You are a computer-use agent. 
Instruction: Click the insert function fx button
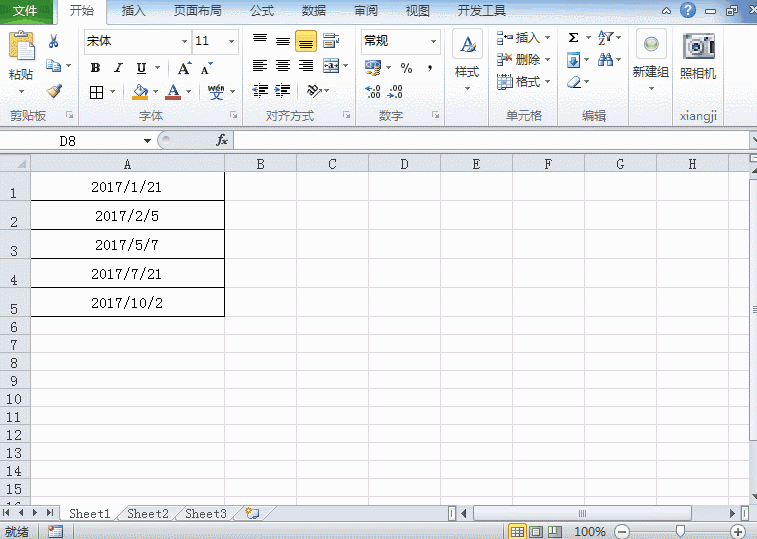pyautogui.click(x=222, y=141)
